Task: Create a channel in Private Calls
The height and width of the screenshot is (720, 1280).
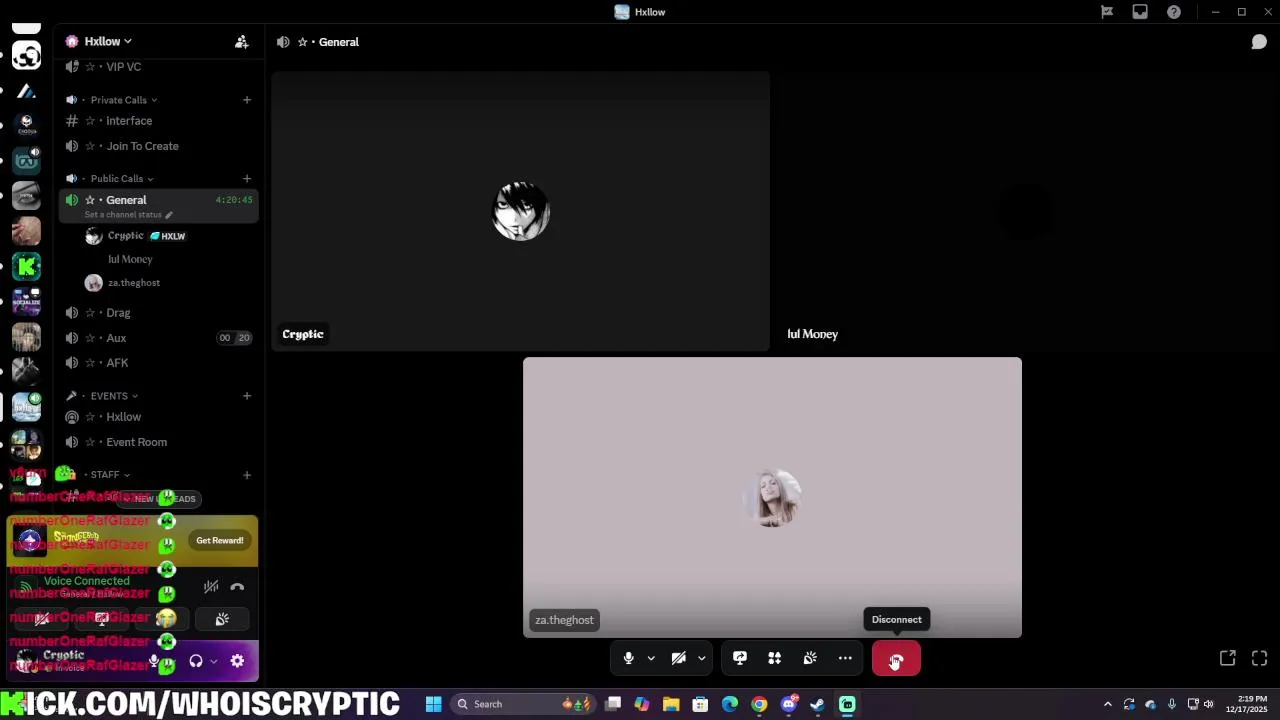Action: pos(246,100)
